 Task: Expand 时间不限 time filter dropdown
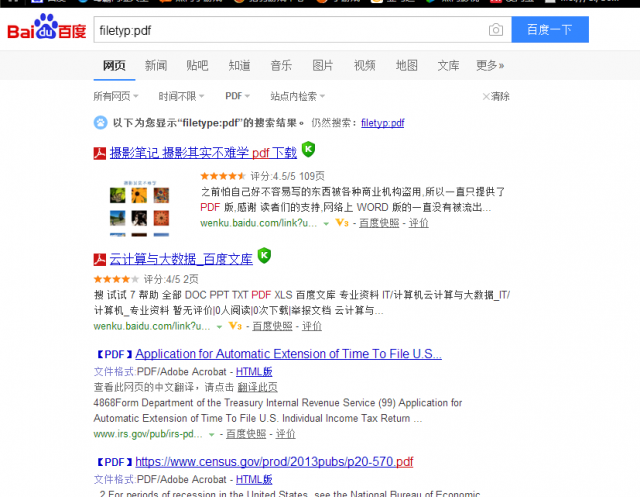tap(181, 96)
